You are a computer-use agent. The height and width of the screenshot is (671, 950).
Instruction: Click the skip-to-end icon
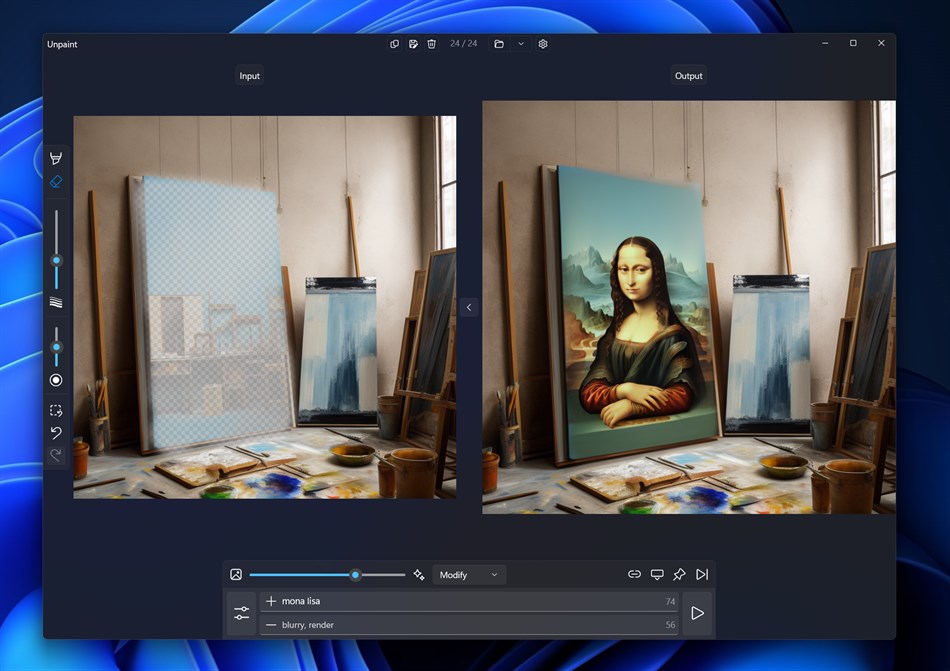pyautogui.click(x=702, y=574)
